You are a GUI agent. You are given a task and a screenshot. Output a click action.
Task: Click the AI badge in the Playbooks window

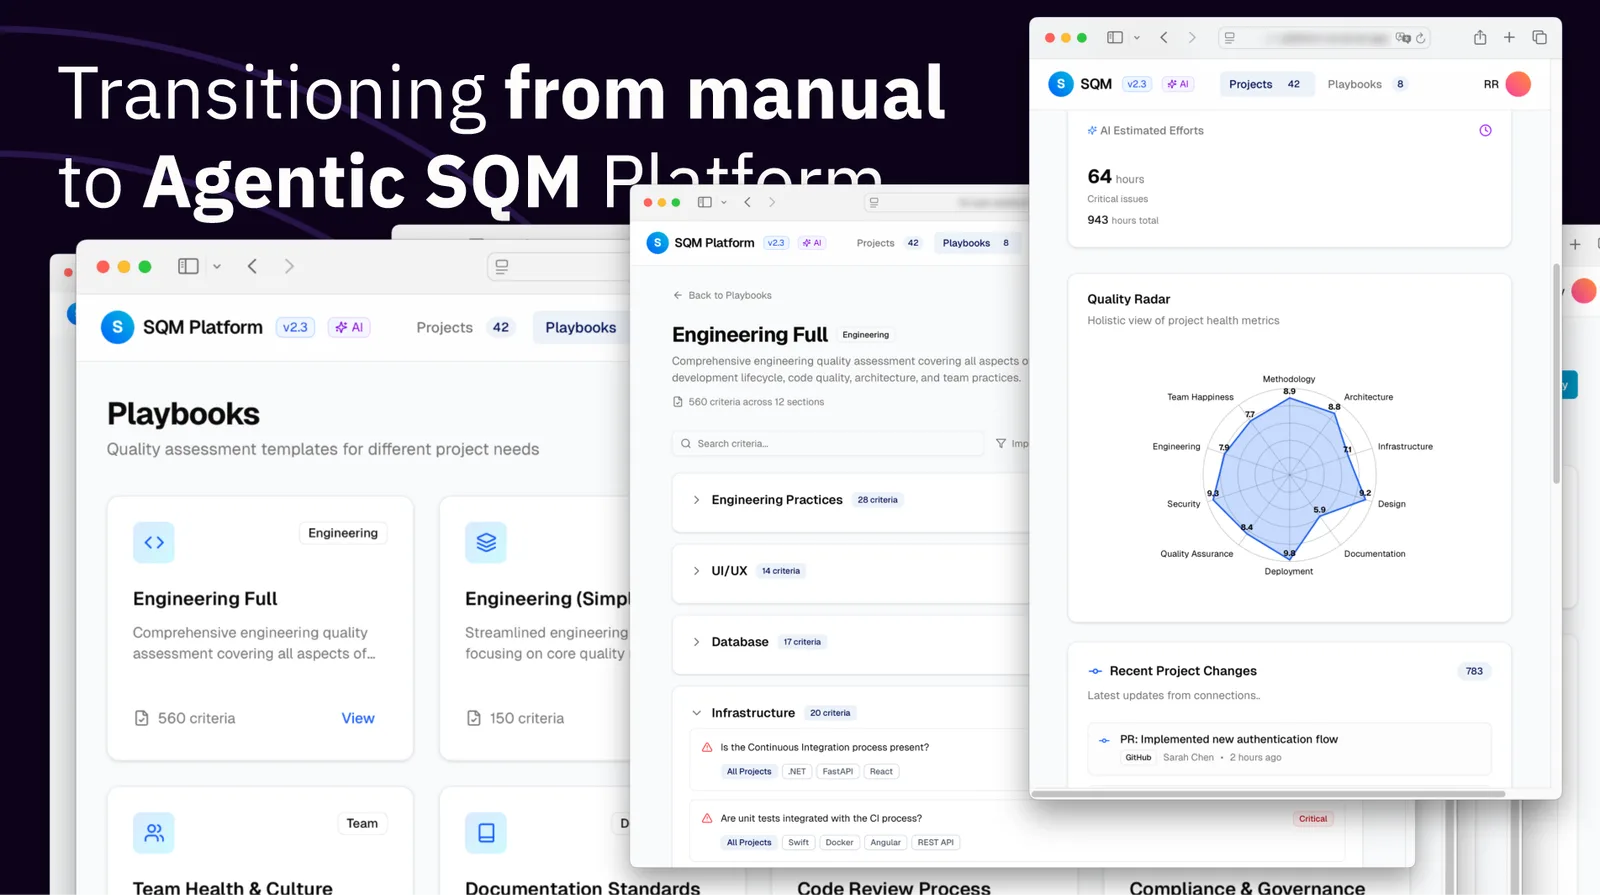pos(349,327)
